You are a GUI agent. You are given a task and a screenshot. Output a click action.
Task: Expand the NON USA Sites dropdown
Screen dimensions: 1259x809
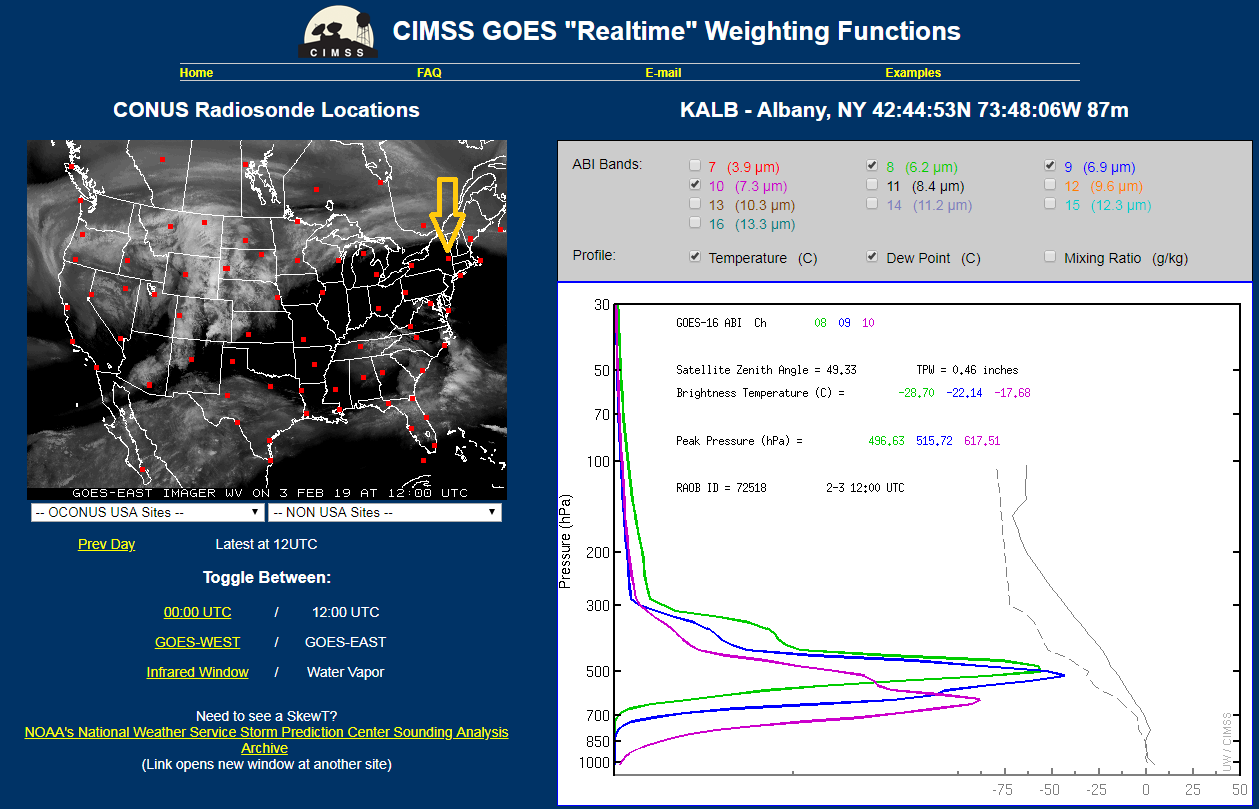[x=385, y=512]
